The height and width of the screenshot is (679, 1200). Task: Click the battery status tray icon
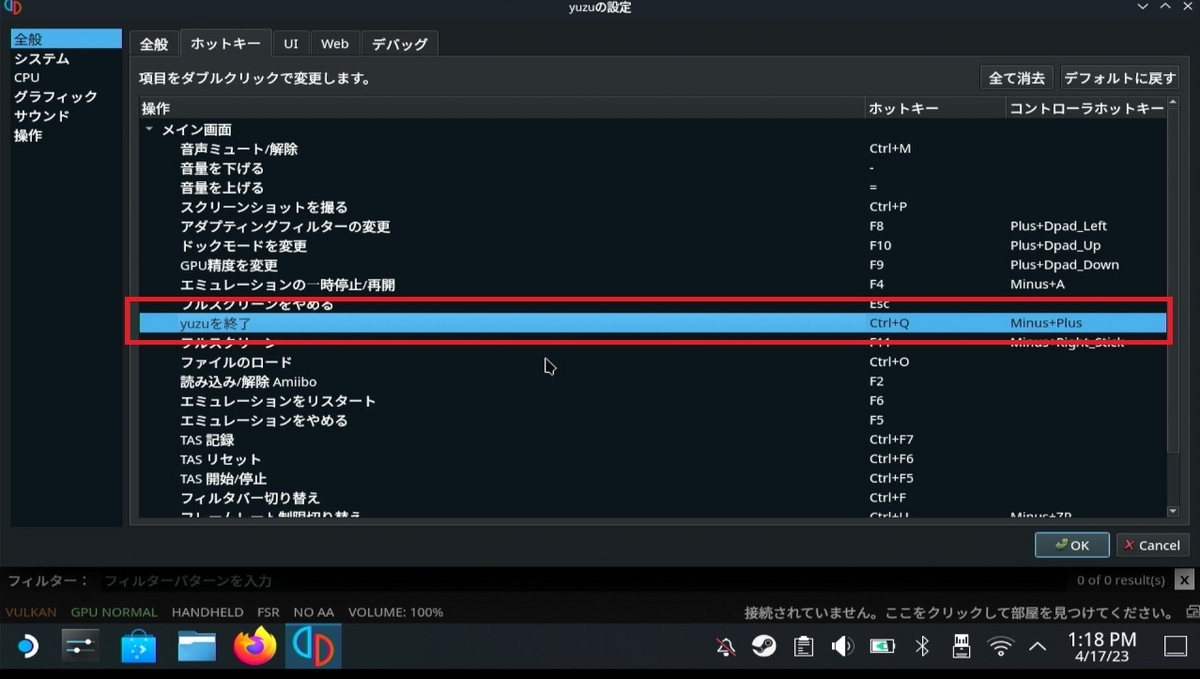click(883, 647)
